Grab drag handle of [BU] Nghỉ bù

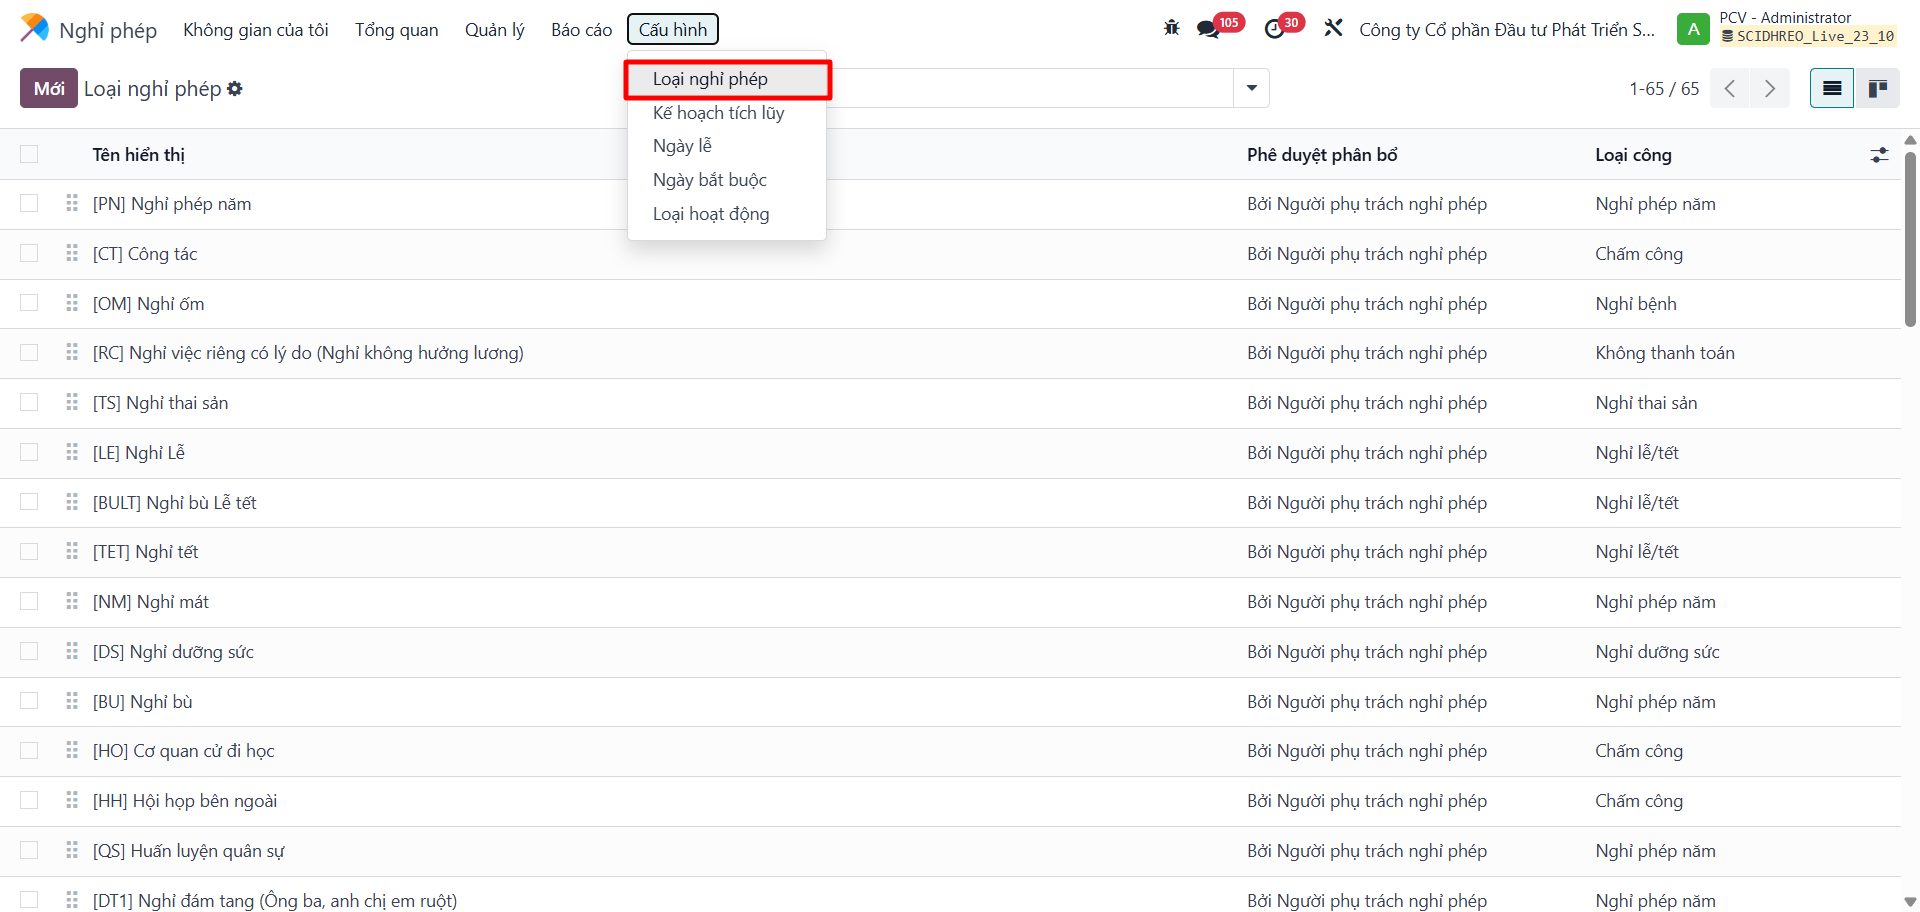72,701
